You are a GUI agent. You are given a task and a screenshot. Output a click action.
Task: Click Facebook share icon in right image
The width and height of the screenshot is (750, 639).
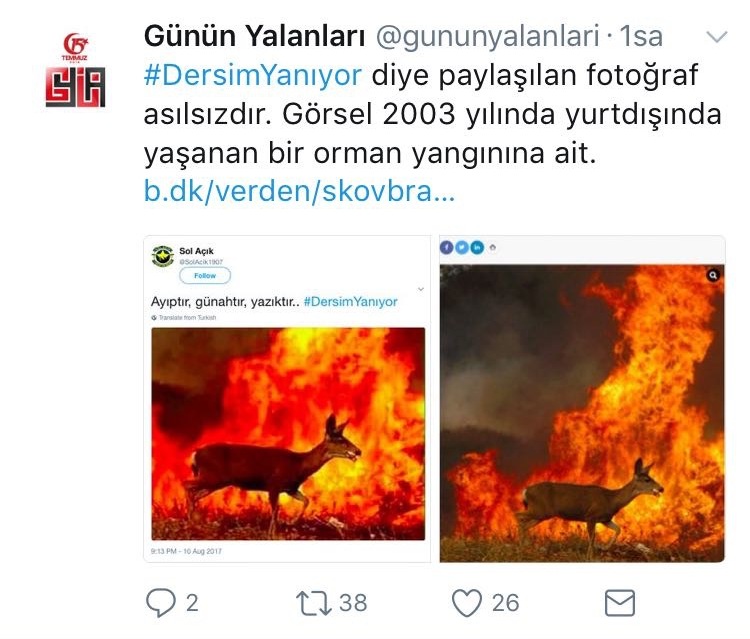pyautogui.click(x=446, y=247)
